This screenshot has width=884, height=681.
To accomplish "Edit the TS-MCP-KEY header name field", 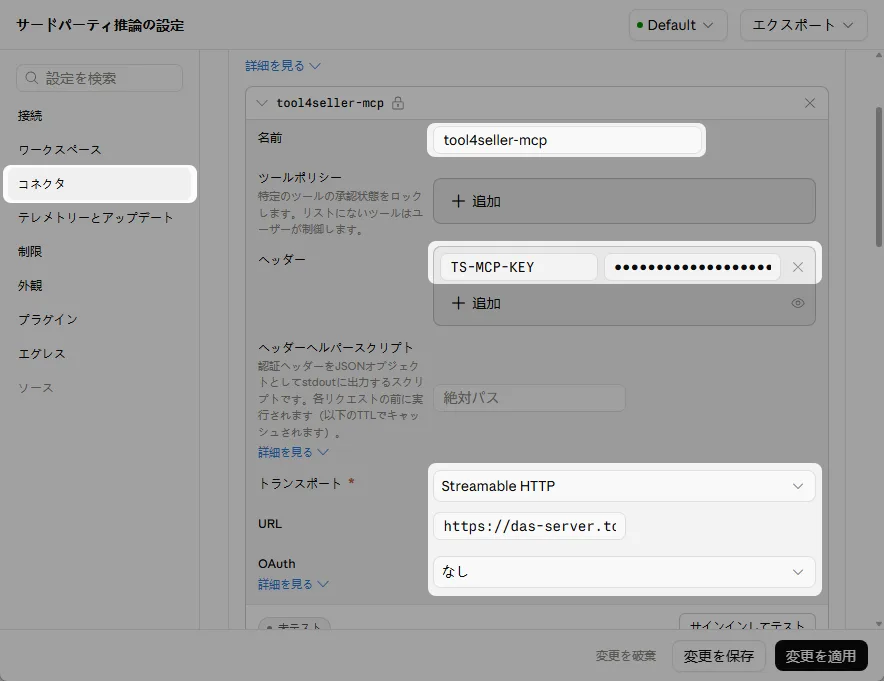I will [x=519, y=267].
